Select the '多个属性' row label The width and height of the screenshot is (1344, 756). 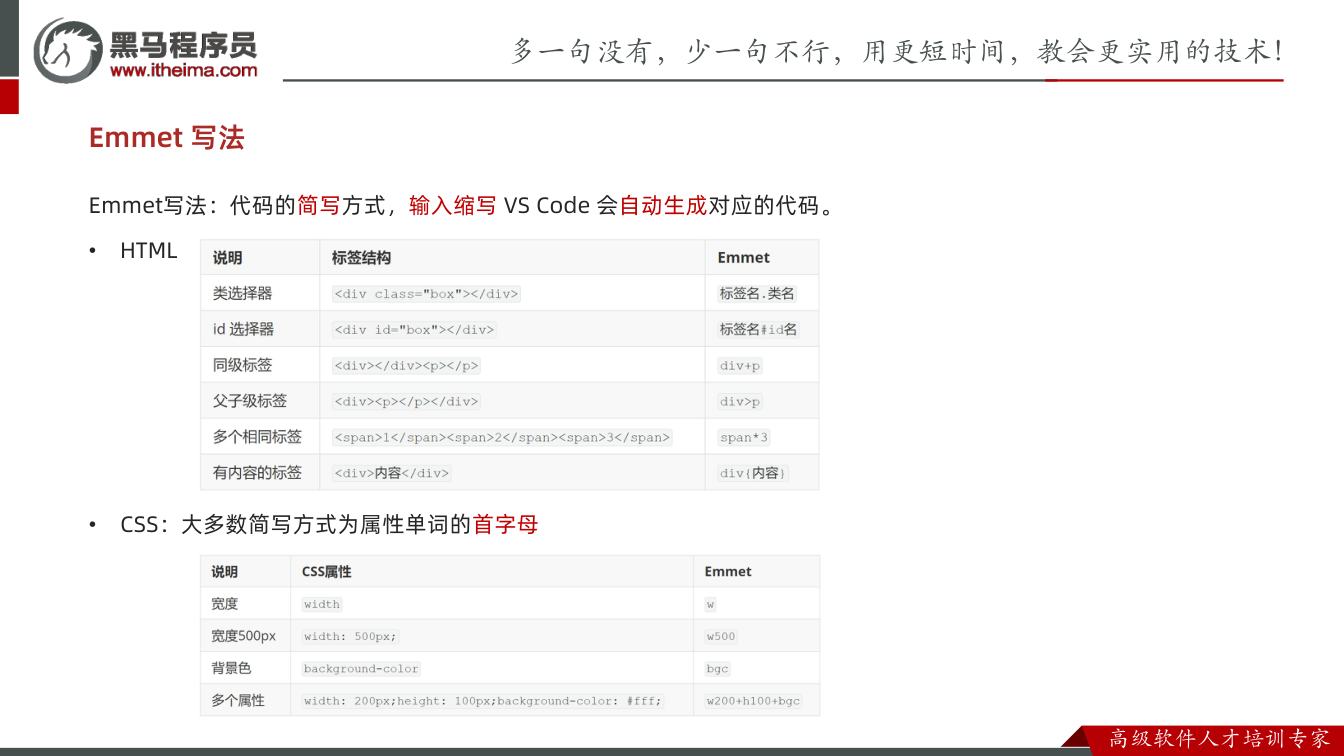(x=238, y=701)
